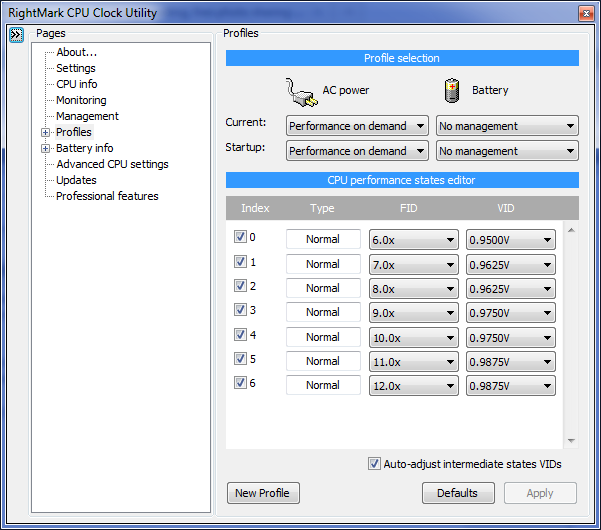Click Type field Normal for index 3

pyautogui.click(x=323, y=312)
